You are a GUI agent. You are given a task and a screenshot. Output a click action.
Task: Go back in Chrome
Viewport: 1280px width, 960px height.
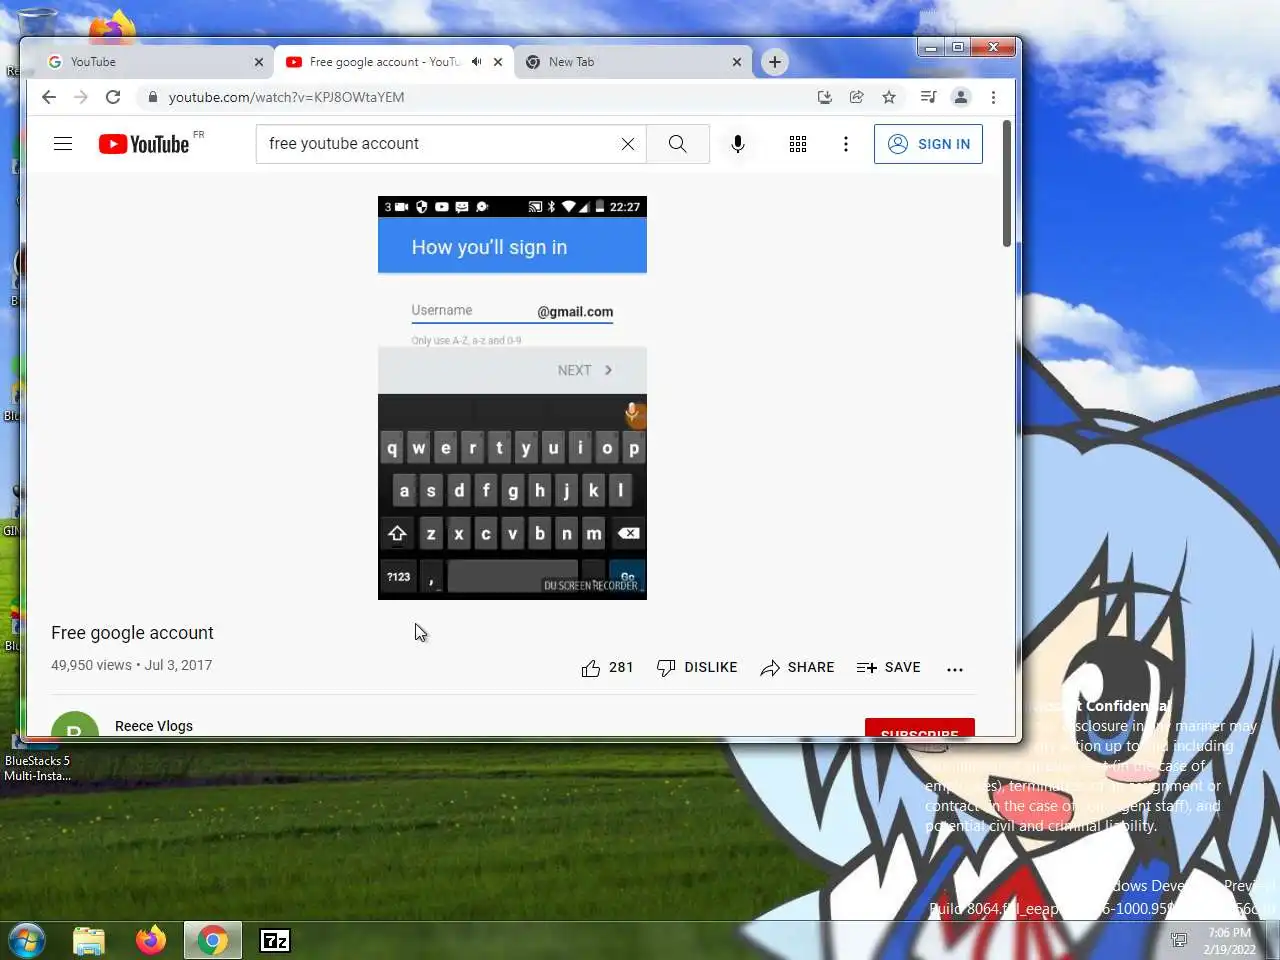click(49, 97)
